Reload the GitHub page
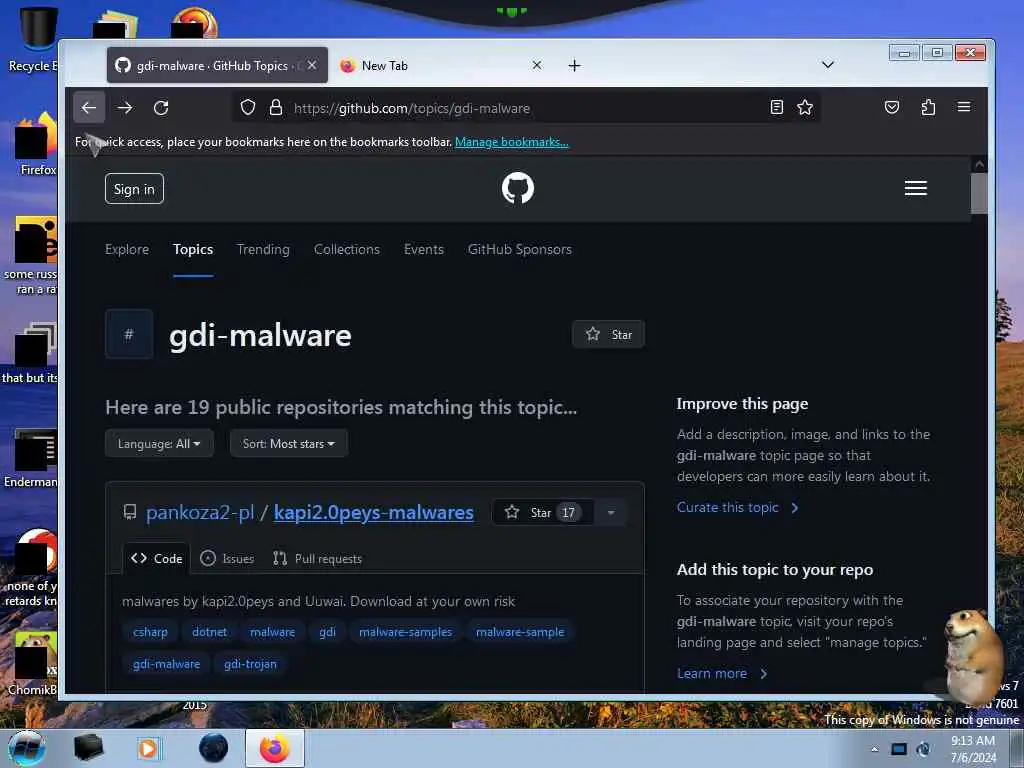This screenshot has height=768, width=1024. pyautogui.click(x=161, y=108)
